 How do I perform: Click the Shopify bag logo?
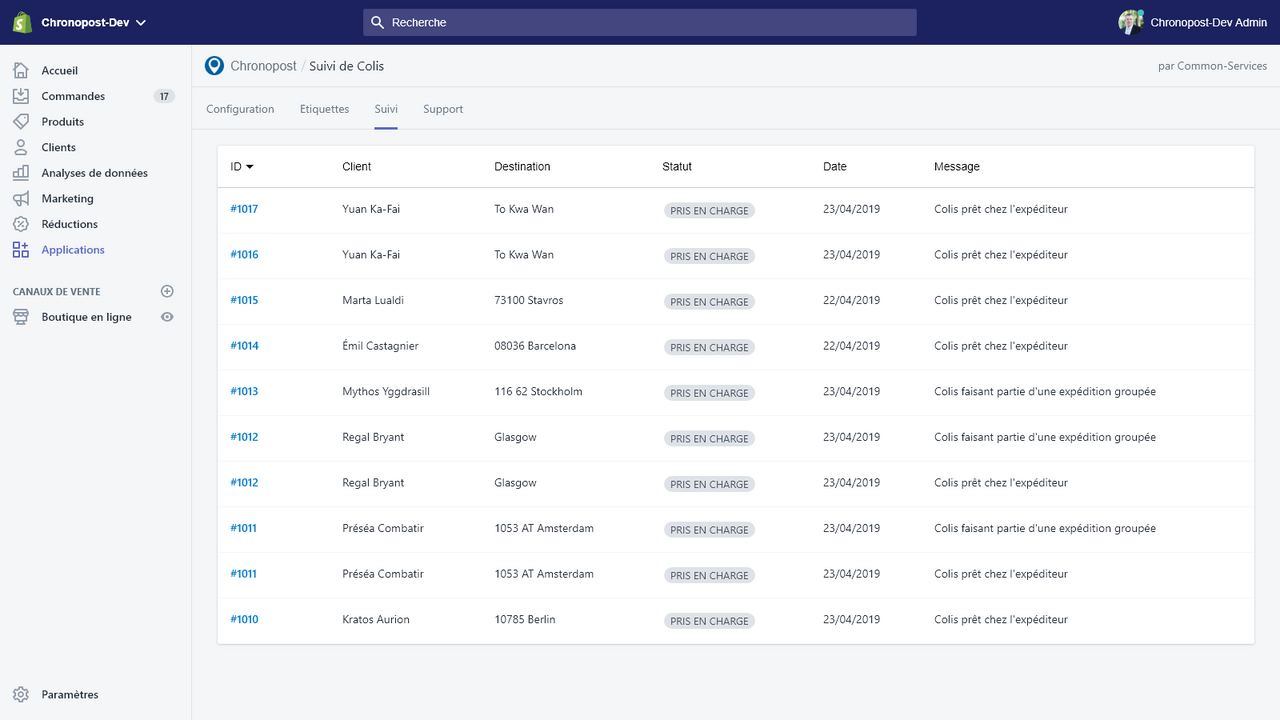pyautogui.click(x=22, y=22)
